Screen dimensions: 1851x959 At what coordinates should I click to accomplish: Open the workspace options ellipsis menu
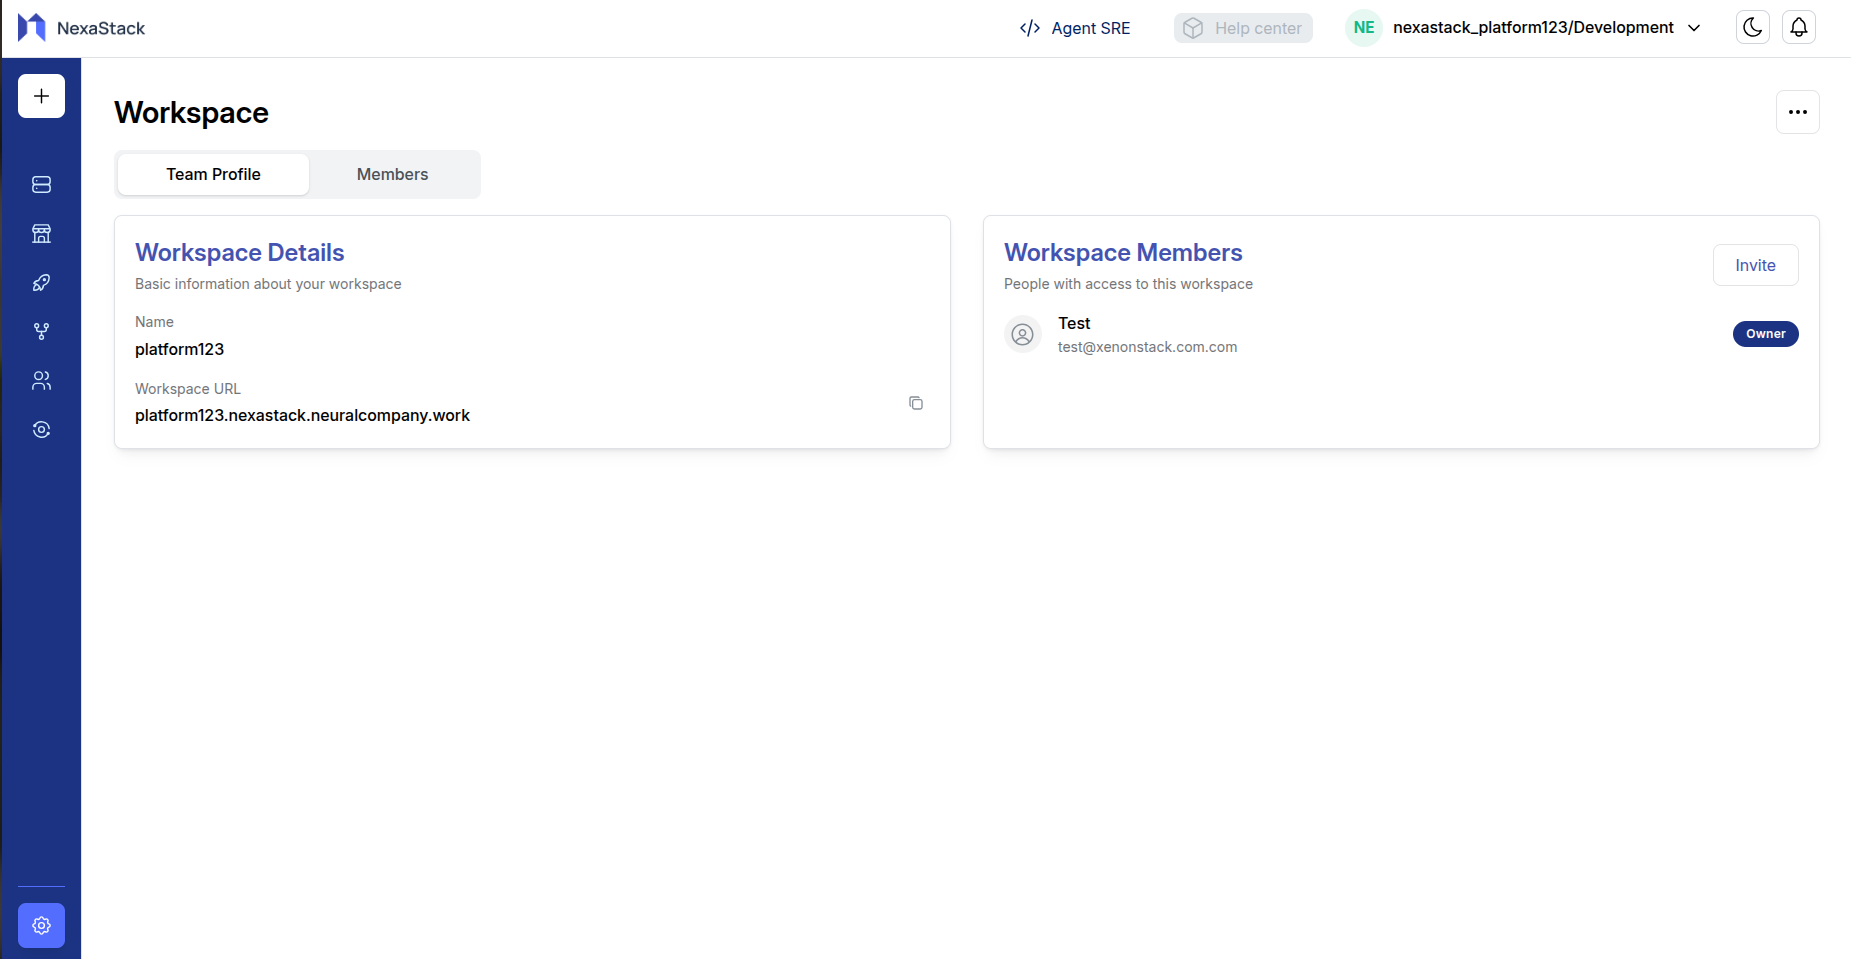pos(1797,112)
